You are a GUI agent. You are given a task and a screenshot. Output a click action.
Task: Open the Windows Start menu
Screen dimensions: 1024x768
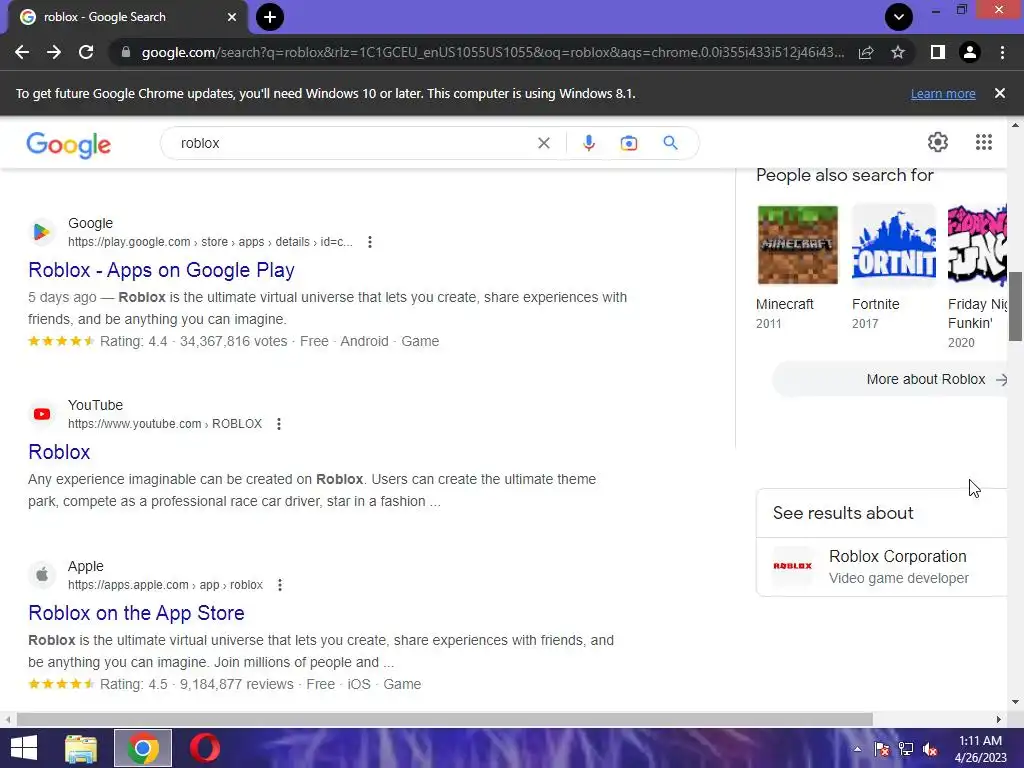point(24,748)
